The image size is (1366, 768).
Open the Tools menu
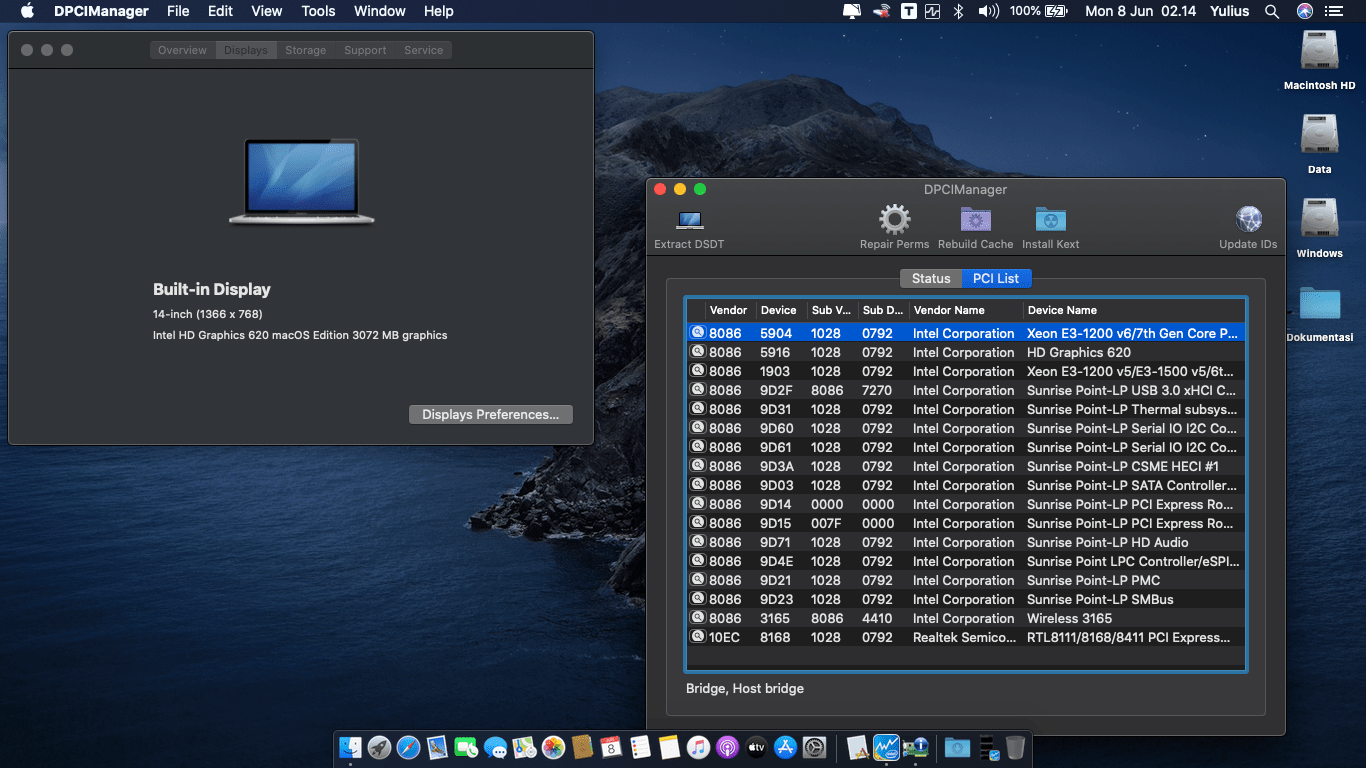tap(318, 11)
